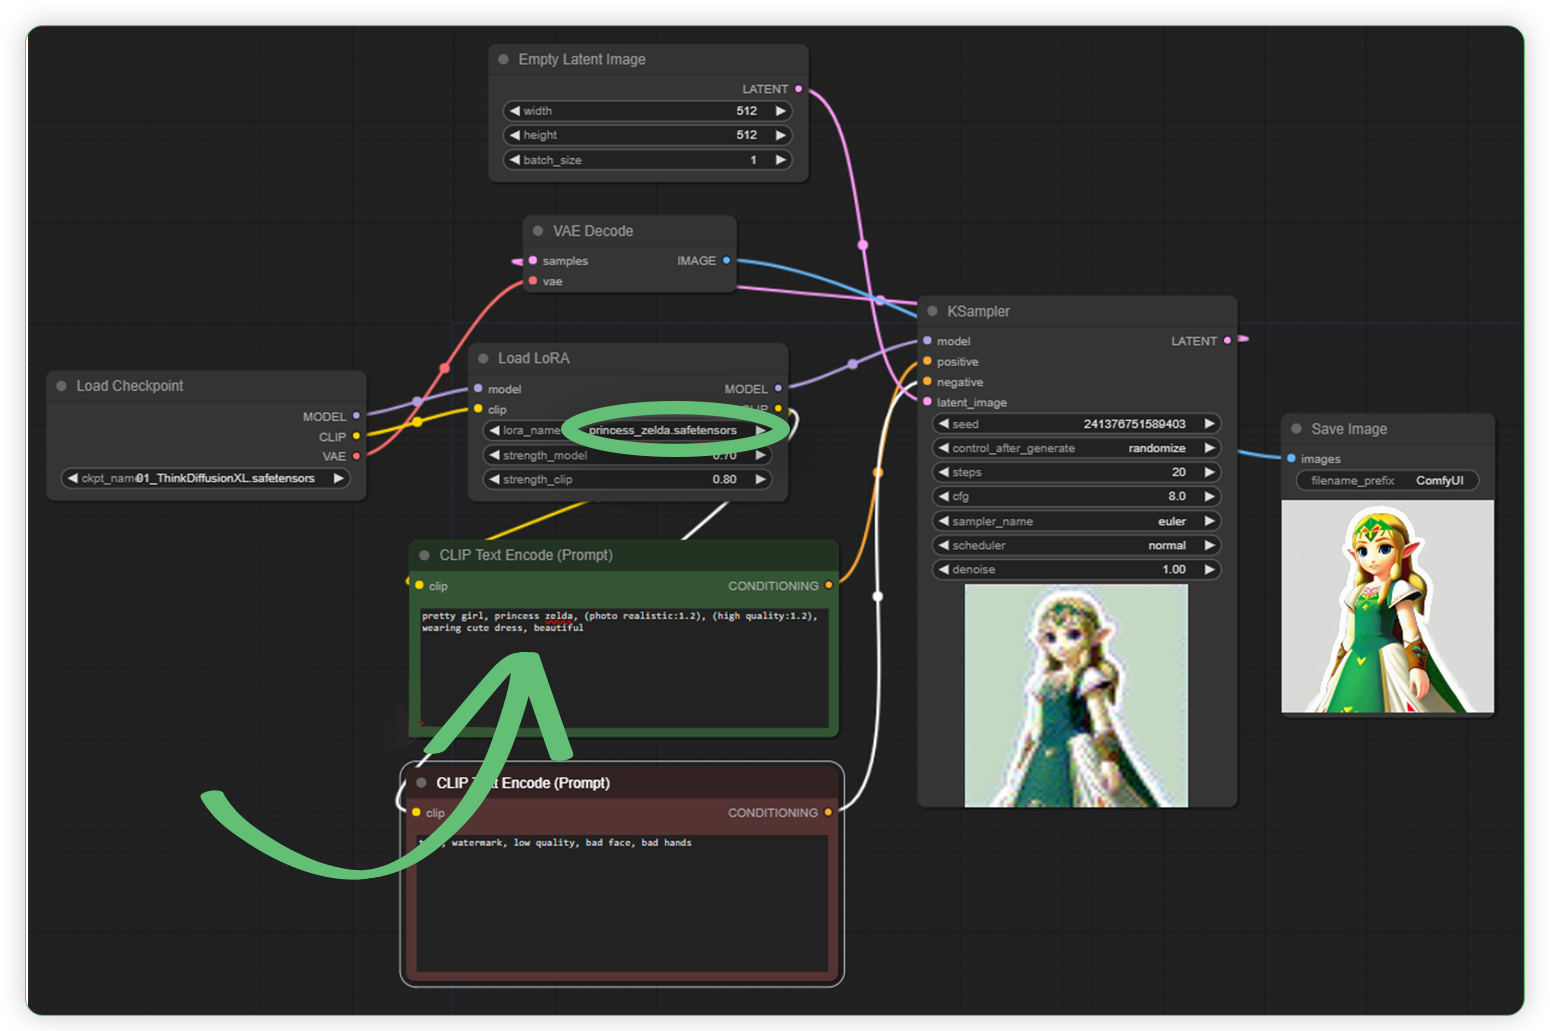Click the red prompt node's CONDITIONING output port
The width and height of the screenshot is (1550, 1031).
(x=828, y=813)
